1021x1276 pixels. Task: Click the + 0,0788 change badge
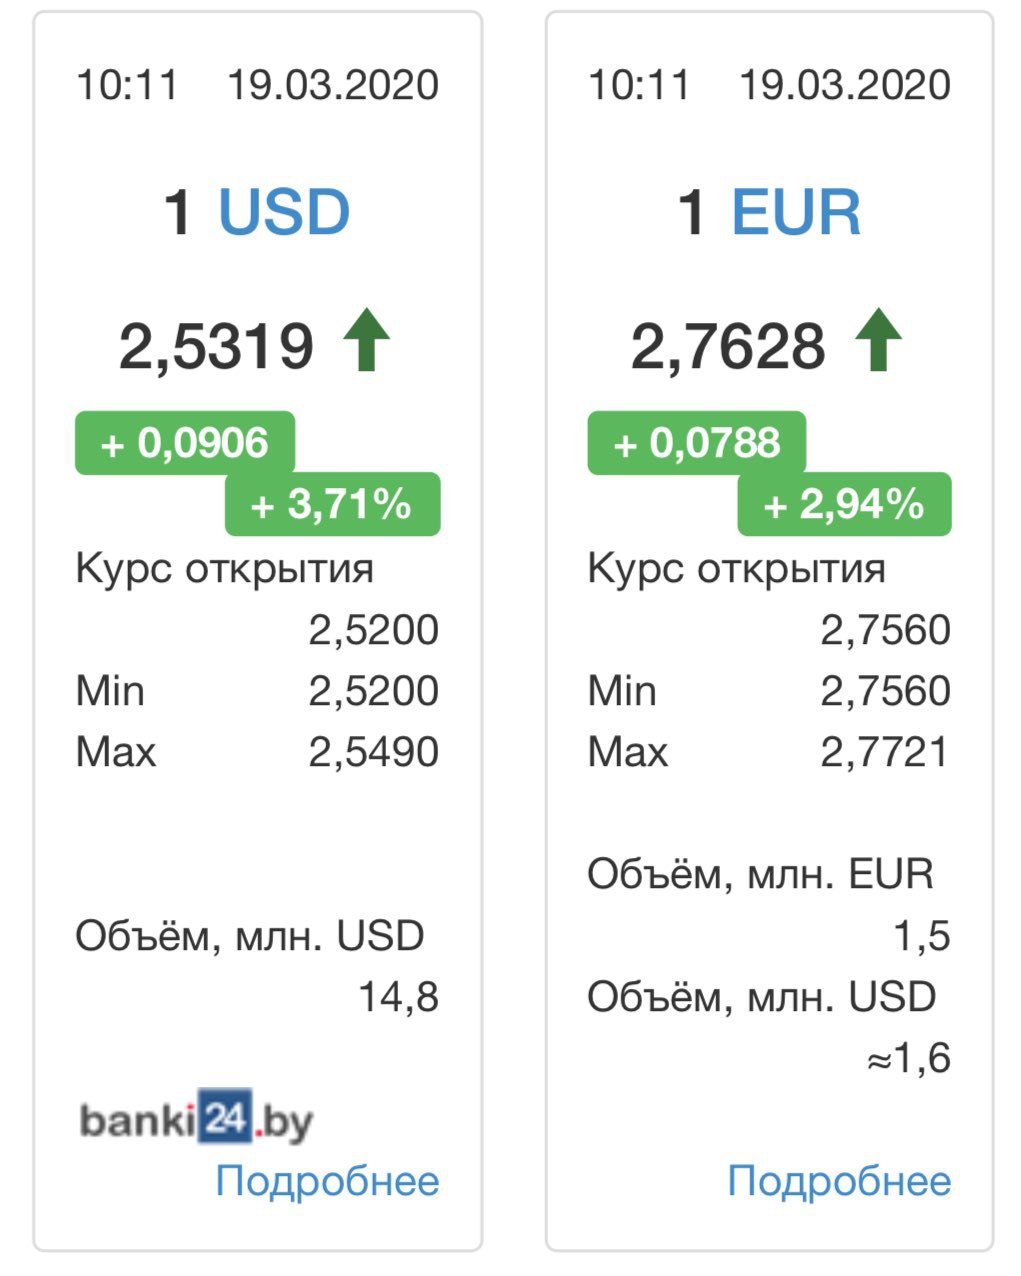[697, 443]
